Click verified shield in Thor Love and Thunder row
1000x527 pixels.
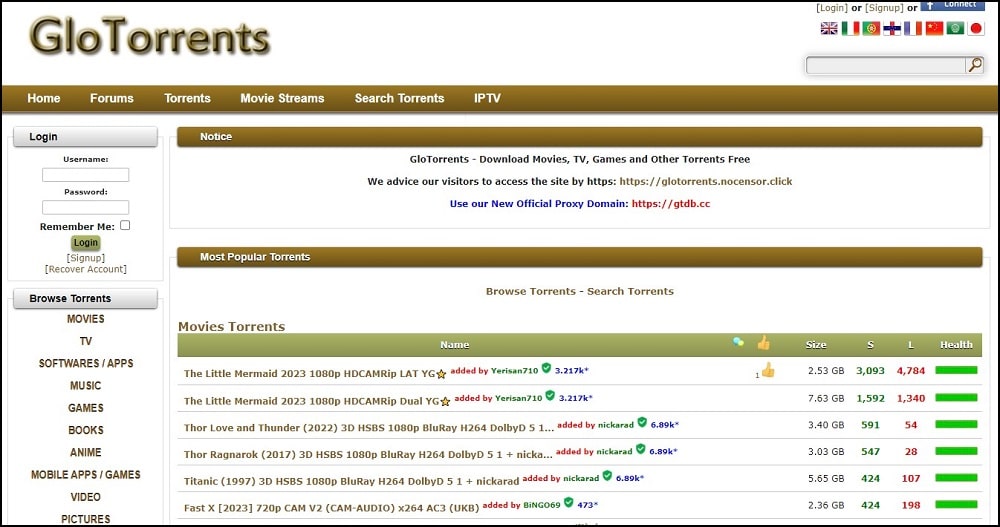click(642, 422)
